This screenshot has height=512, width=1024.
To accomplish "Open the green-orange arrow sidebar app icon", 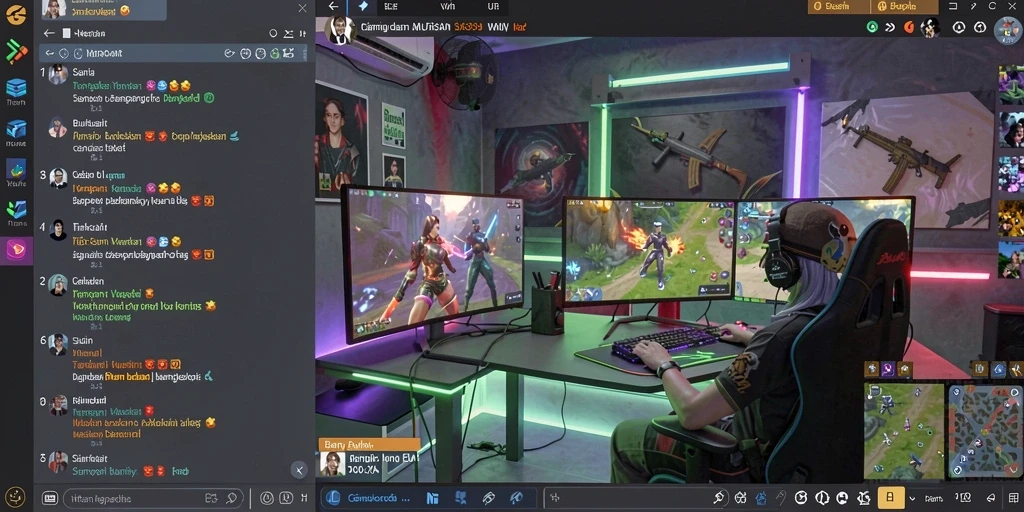I will coord(16,51).
